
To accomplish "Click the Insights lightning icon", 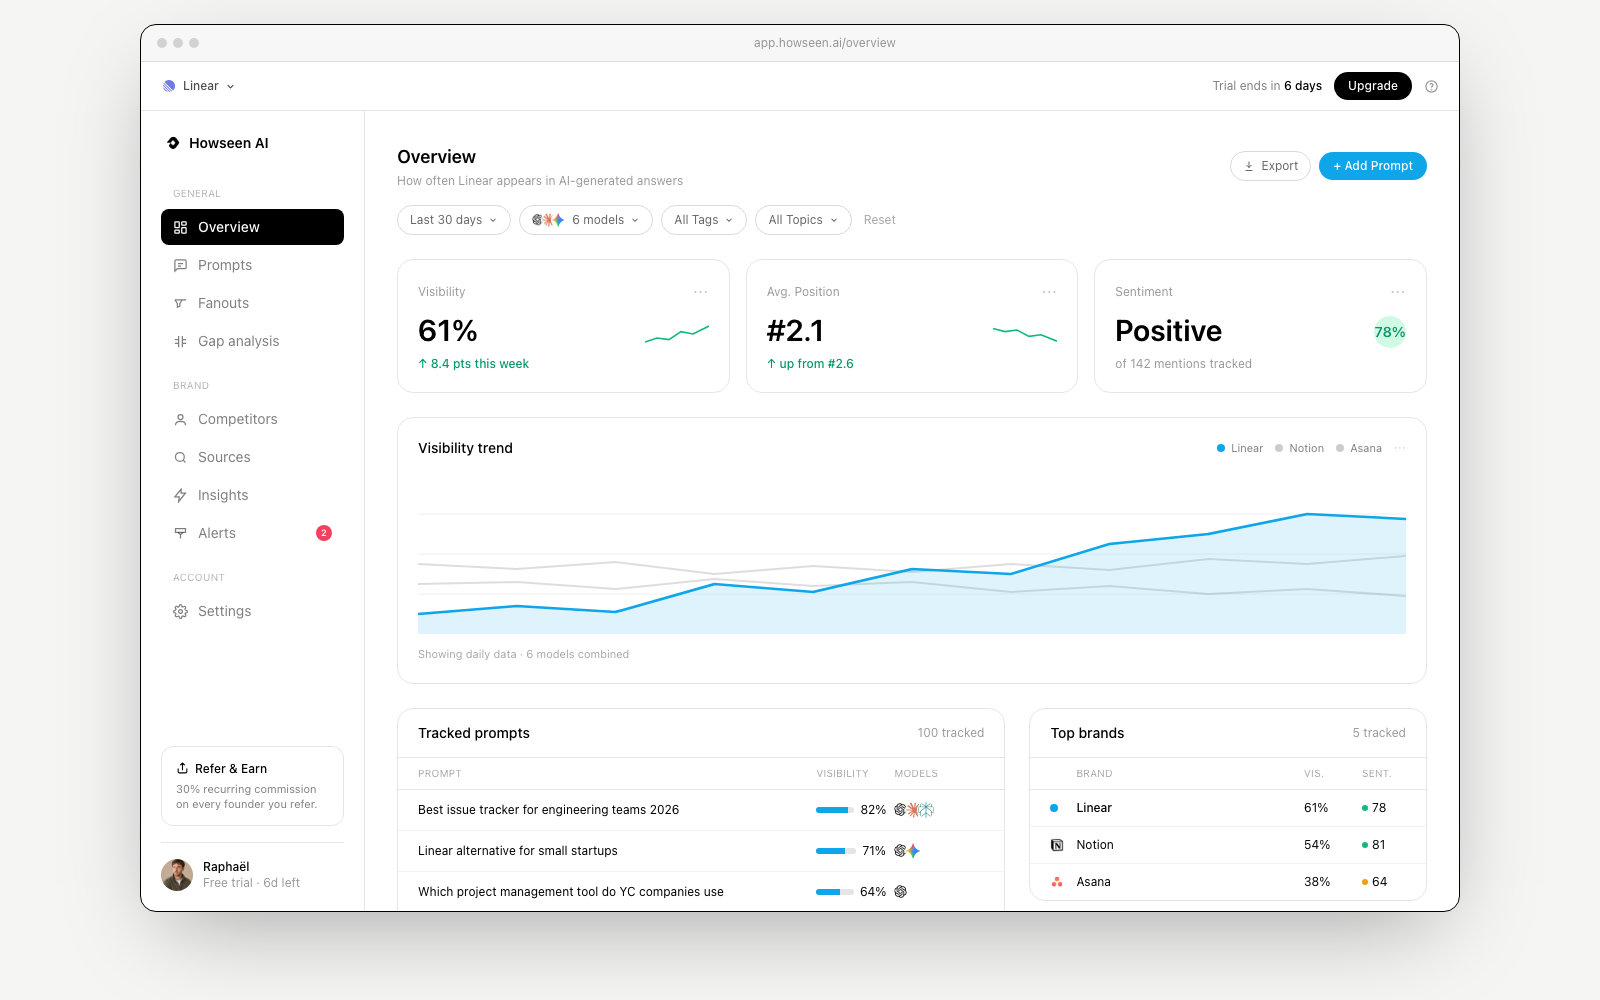I will (181, 496).
